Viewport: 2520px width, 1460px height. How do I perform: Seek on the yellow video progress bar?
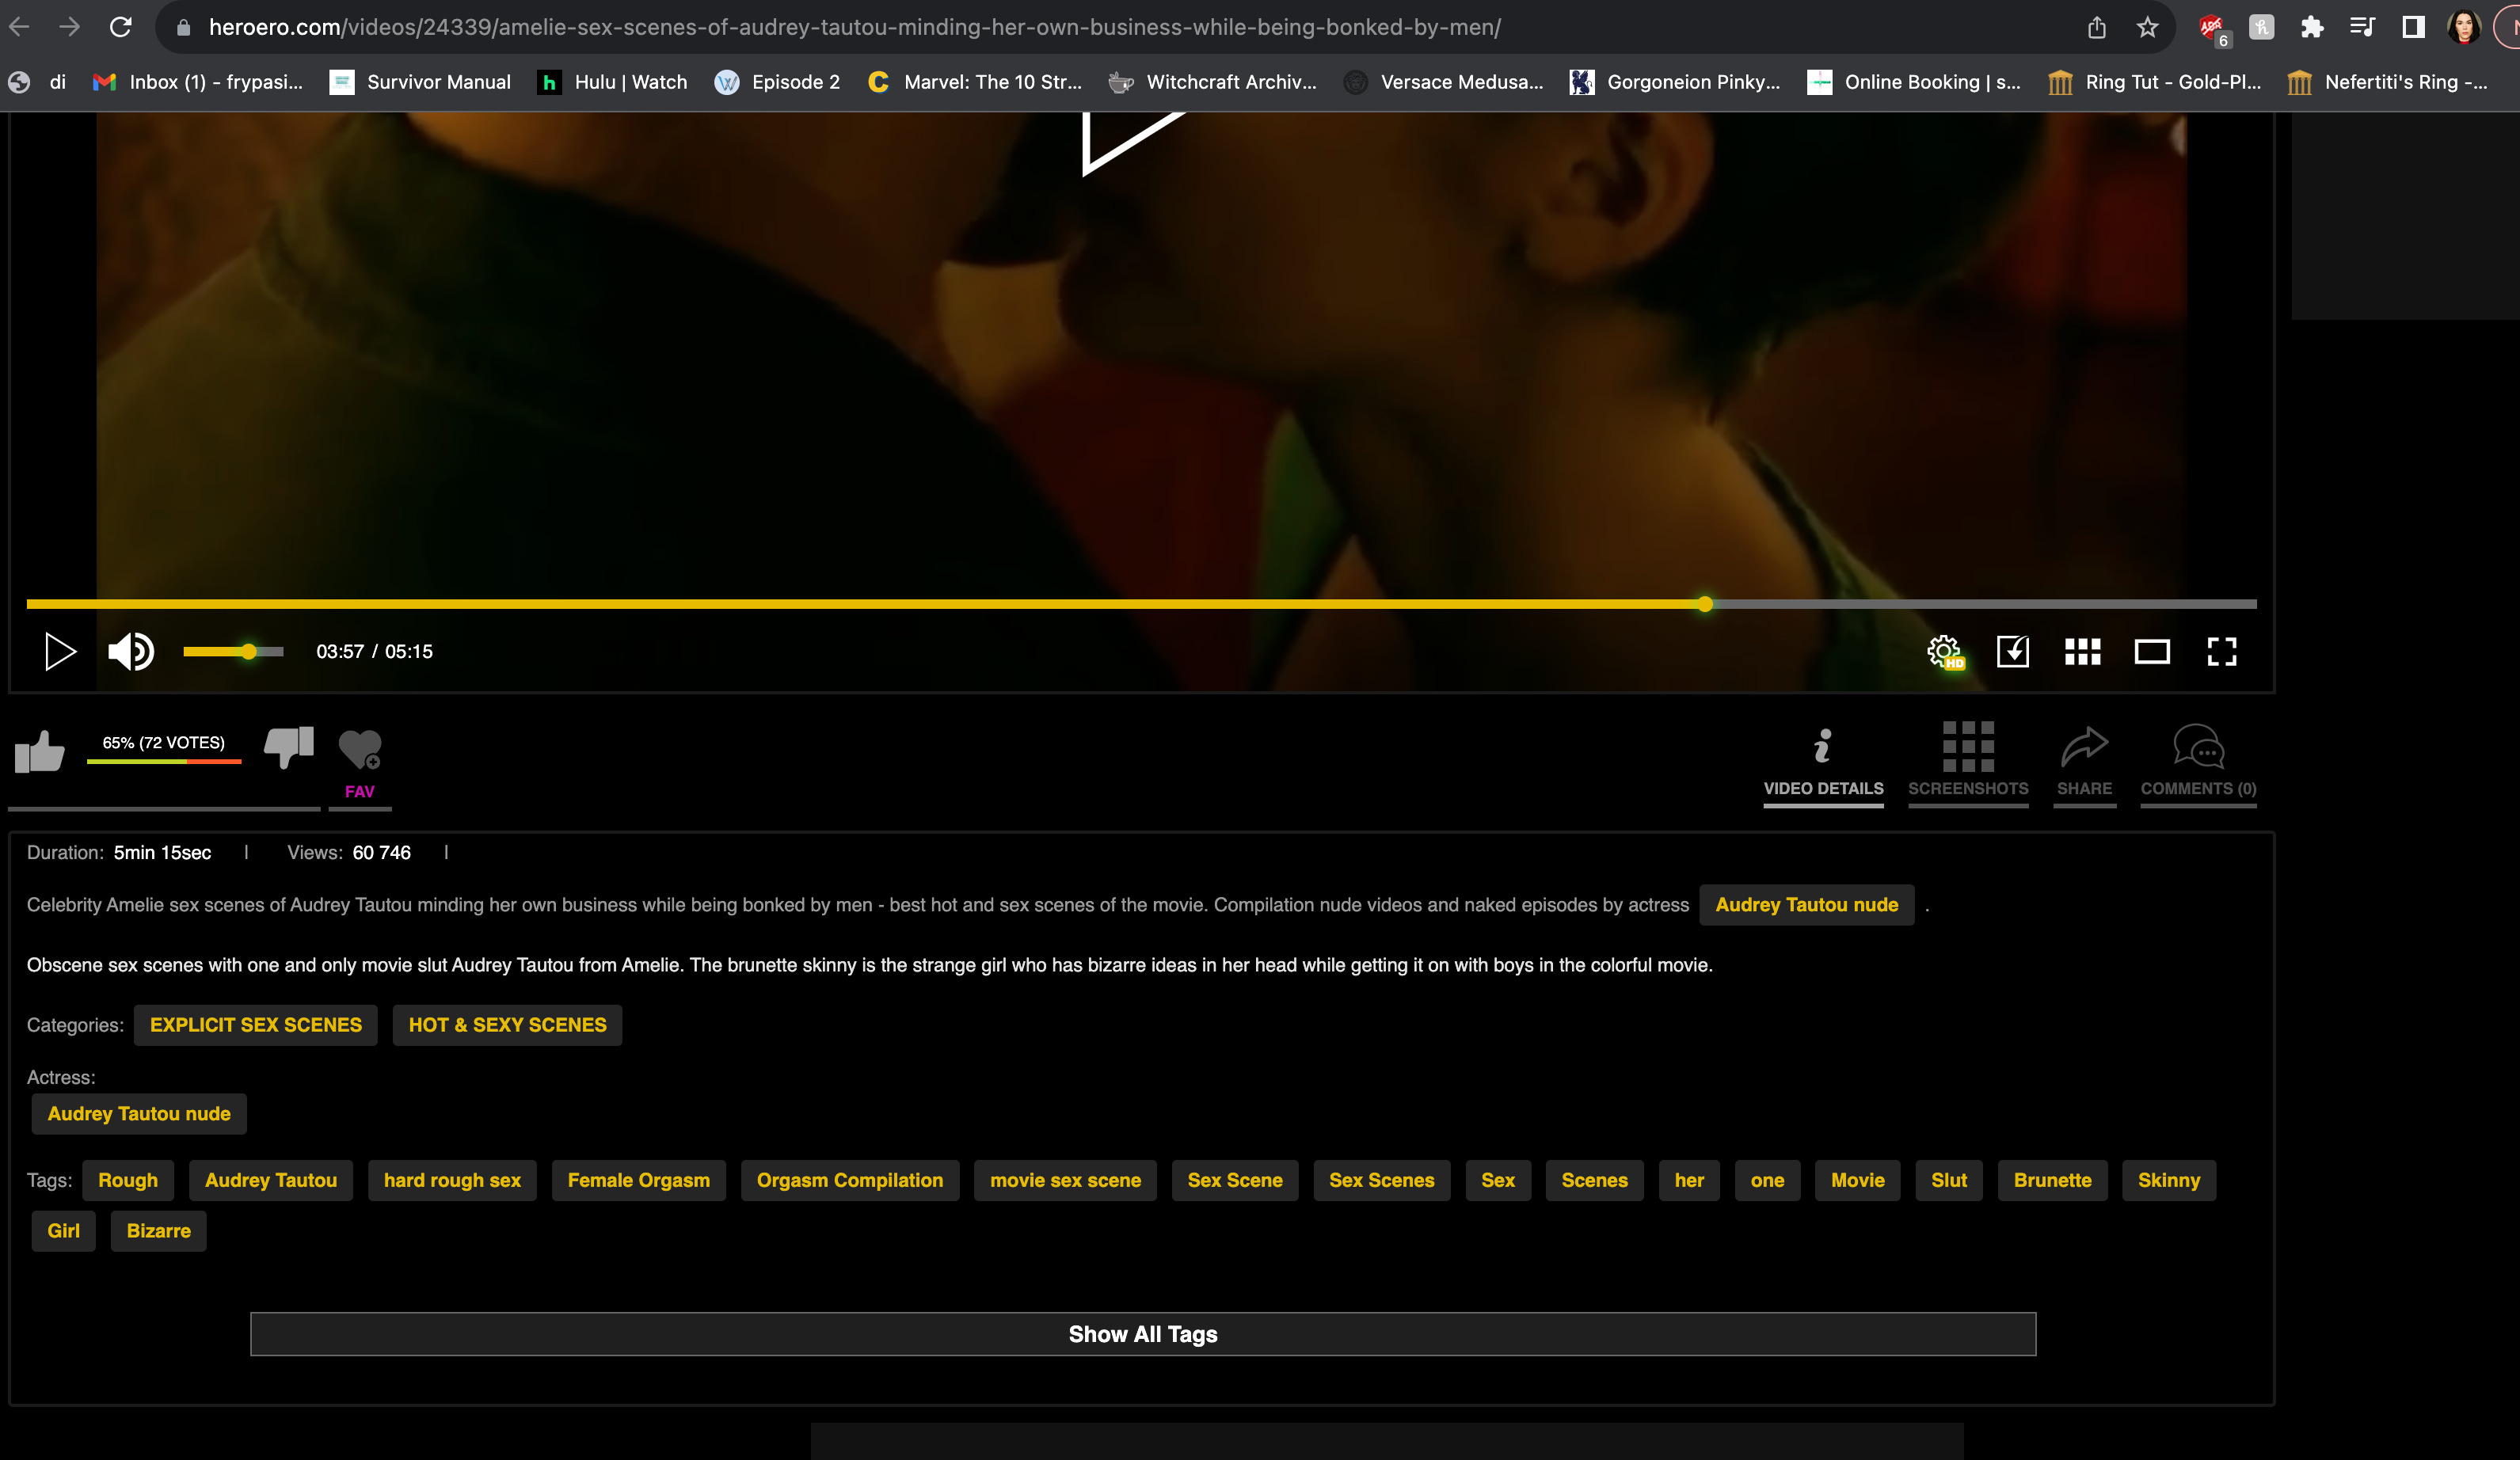click(1141, 604)
